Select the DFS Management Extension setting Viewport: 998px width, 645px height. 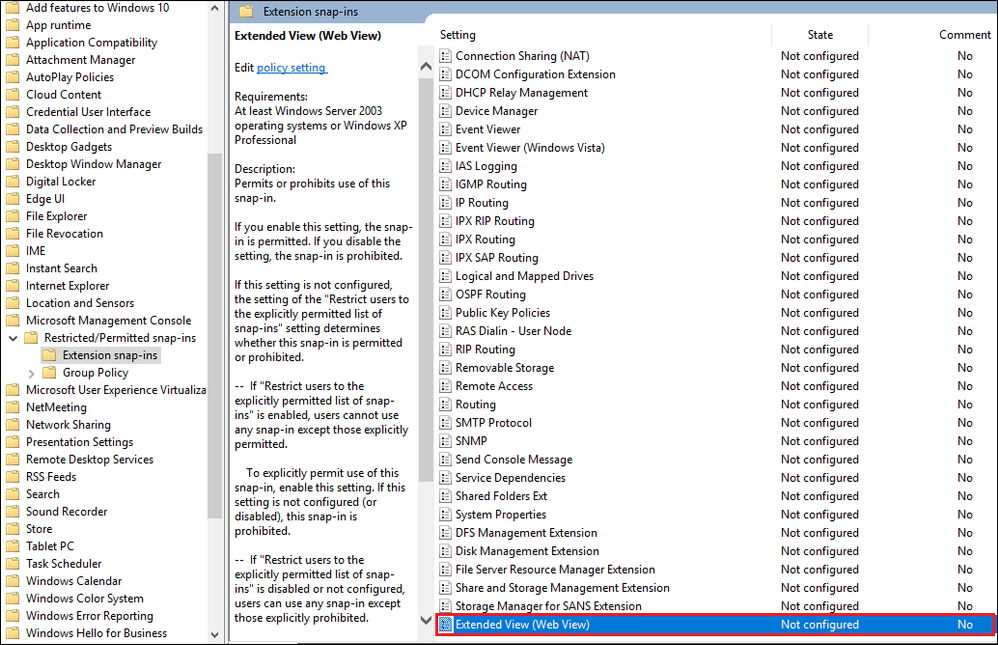526,533
